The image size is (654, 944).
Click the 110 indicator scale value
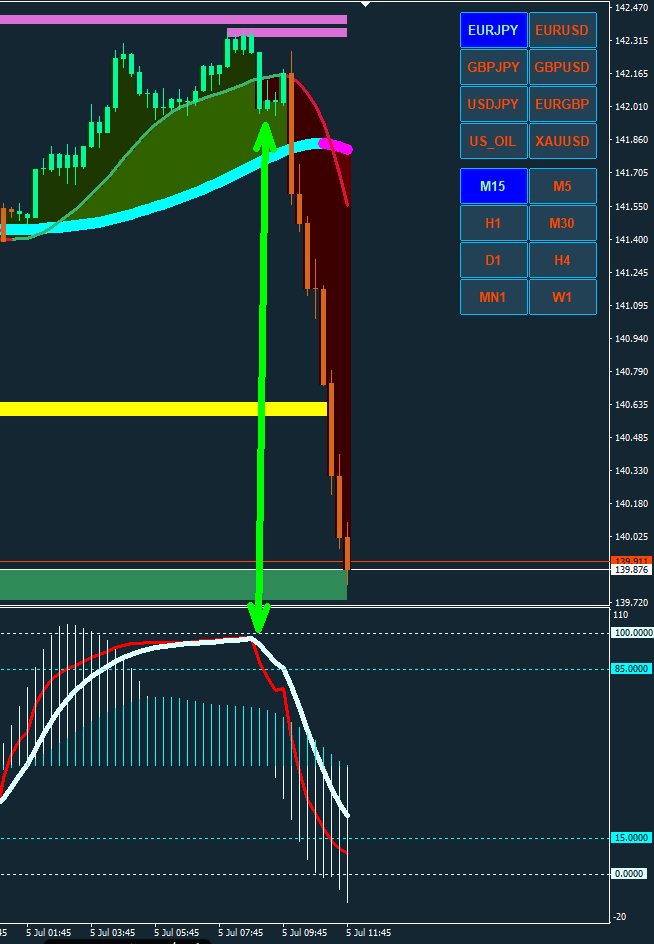tap(621, 615)
